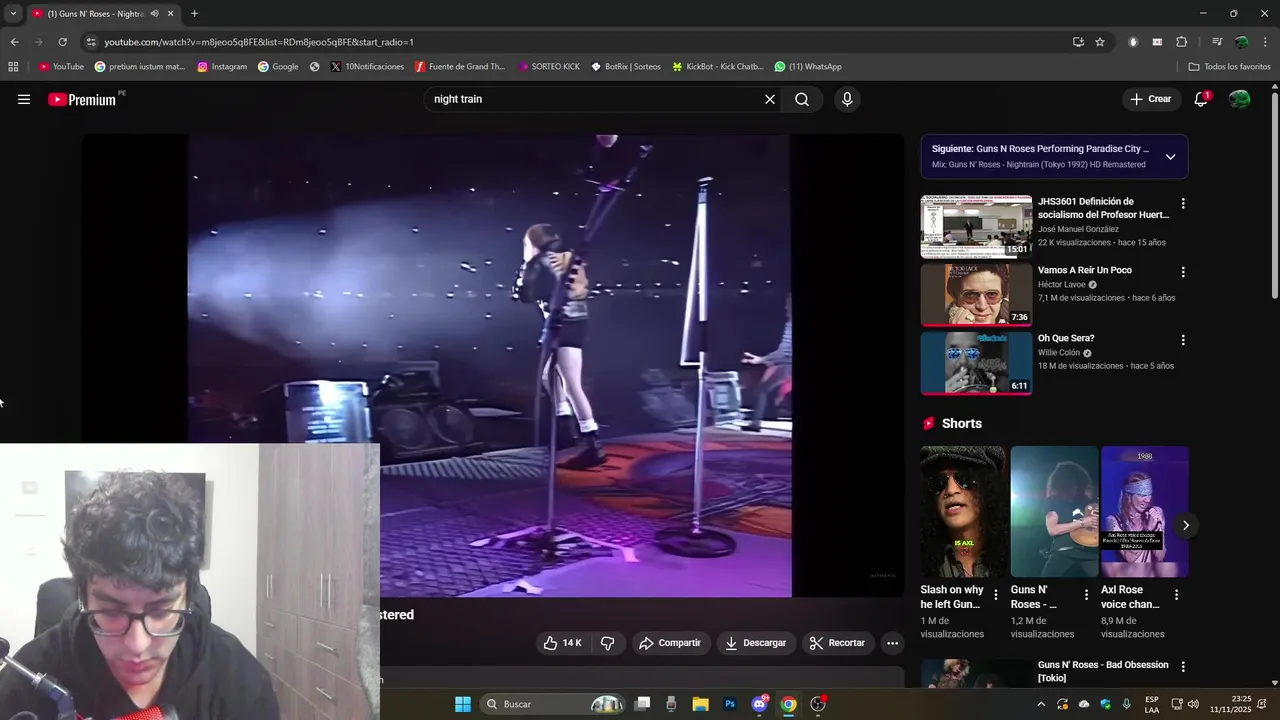Dislike the video with thumbs down
The width and height of the screenshot is (1280, 720).
tap(607, 643)
